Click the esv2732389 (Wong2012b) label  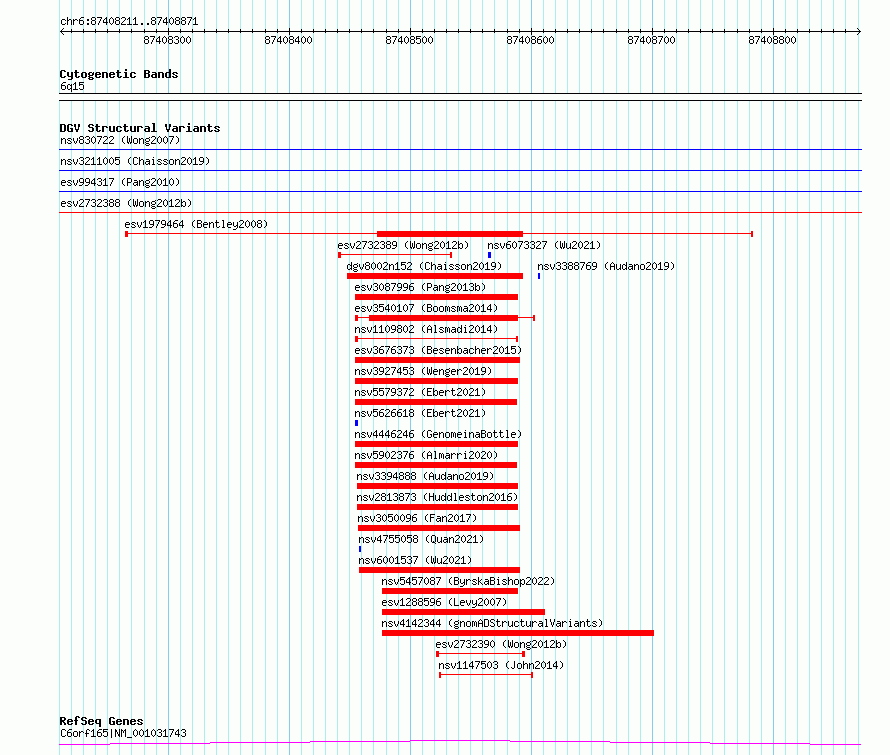click(403, 245)
